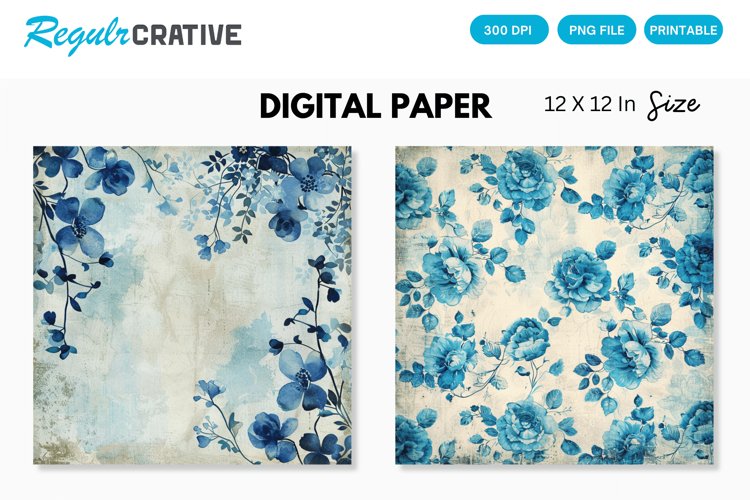Click the Regulr Crative logo
This screenshot has height=500, width=750.
[132, 34]
